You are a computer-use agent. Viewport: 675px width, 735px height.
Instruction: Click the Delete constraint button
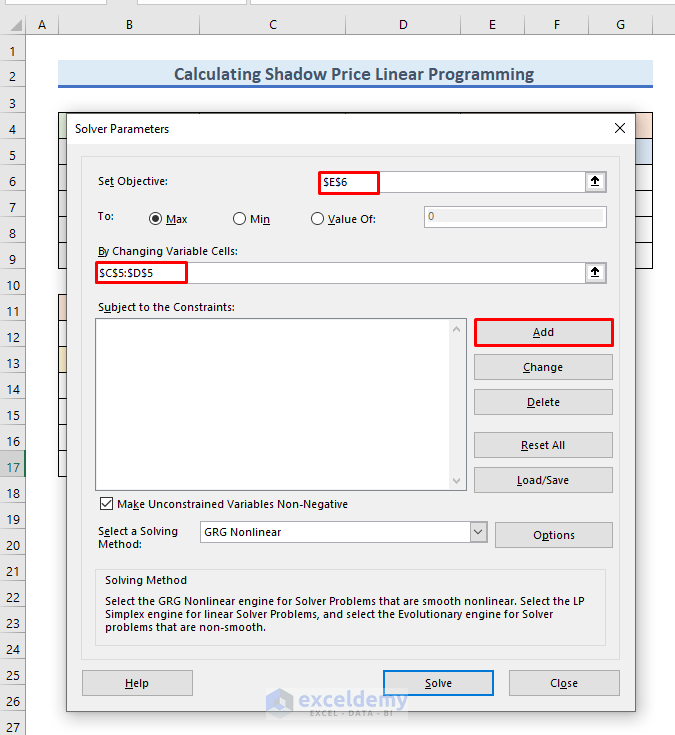pyautogui.click(x=543, y=402)
